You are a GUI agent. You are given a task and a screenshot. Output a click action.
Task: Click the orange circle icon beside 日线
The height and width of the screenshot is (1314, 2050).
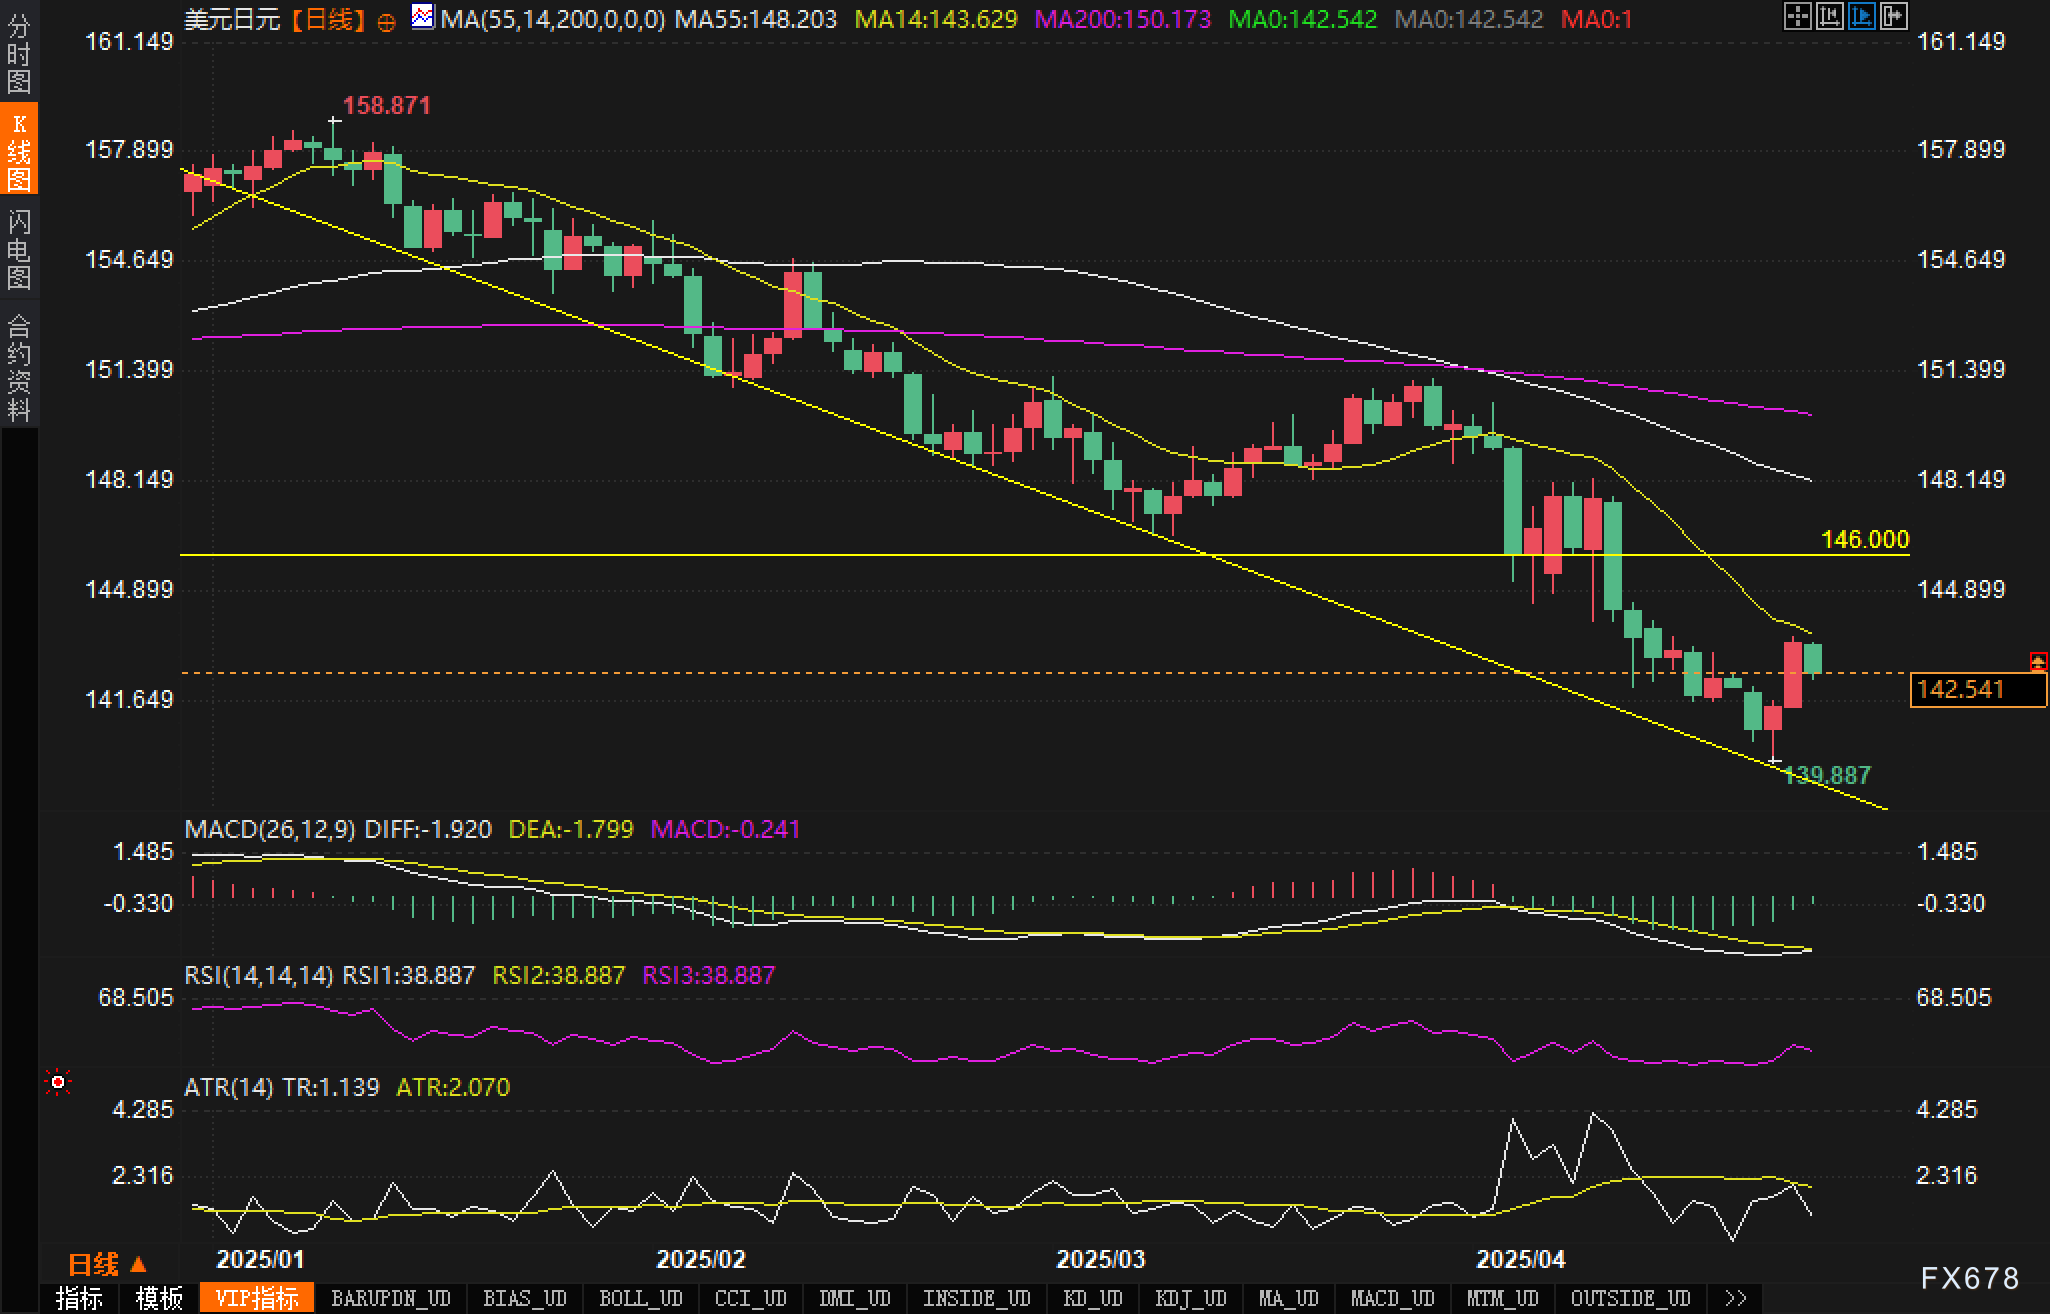386,22
